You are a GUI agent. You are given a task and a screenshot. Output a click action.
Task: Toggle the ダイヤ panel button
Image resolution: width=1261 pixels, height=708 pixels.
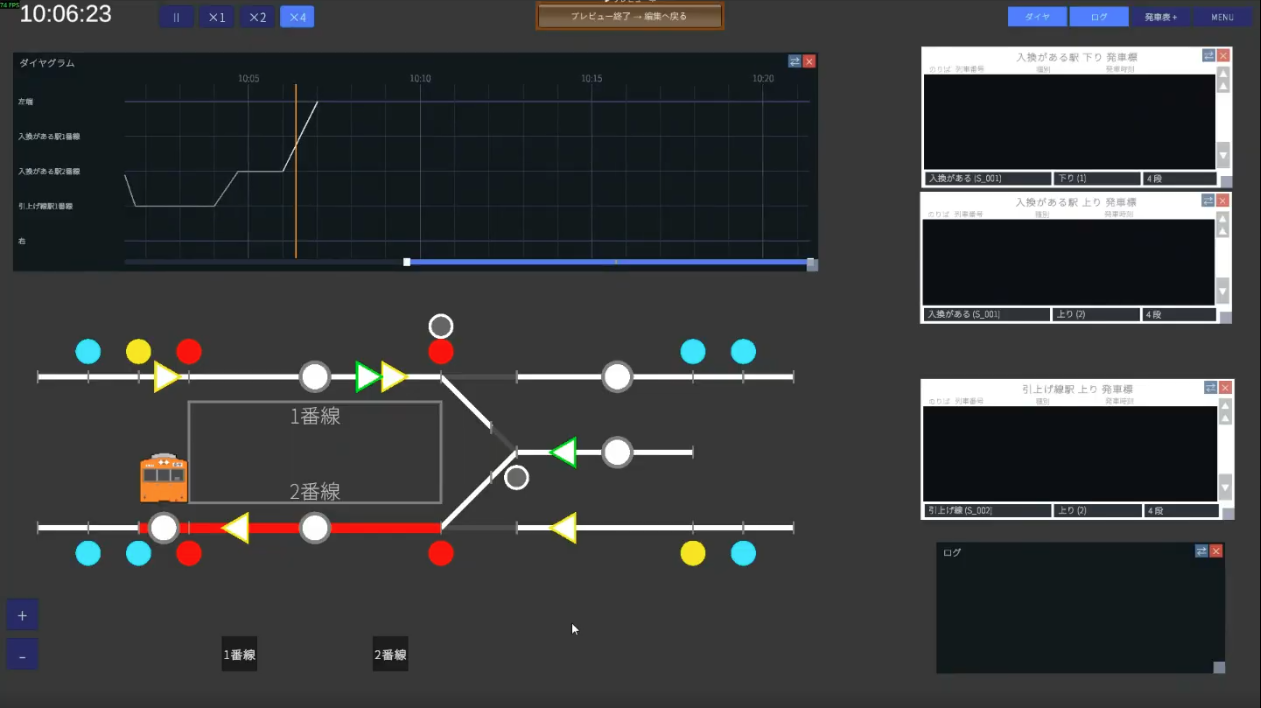[1037, 17]
